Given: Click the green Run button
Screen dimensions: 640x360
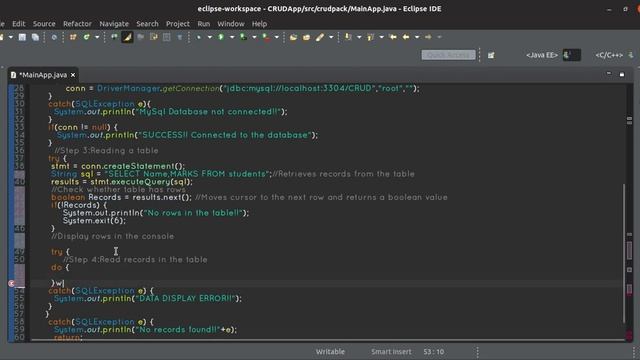Looking at the screenshot, I should 221,37.
